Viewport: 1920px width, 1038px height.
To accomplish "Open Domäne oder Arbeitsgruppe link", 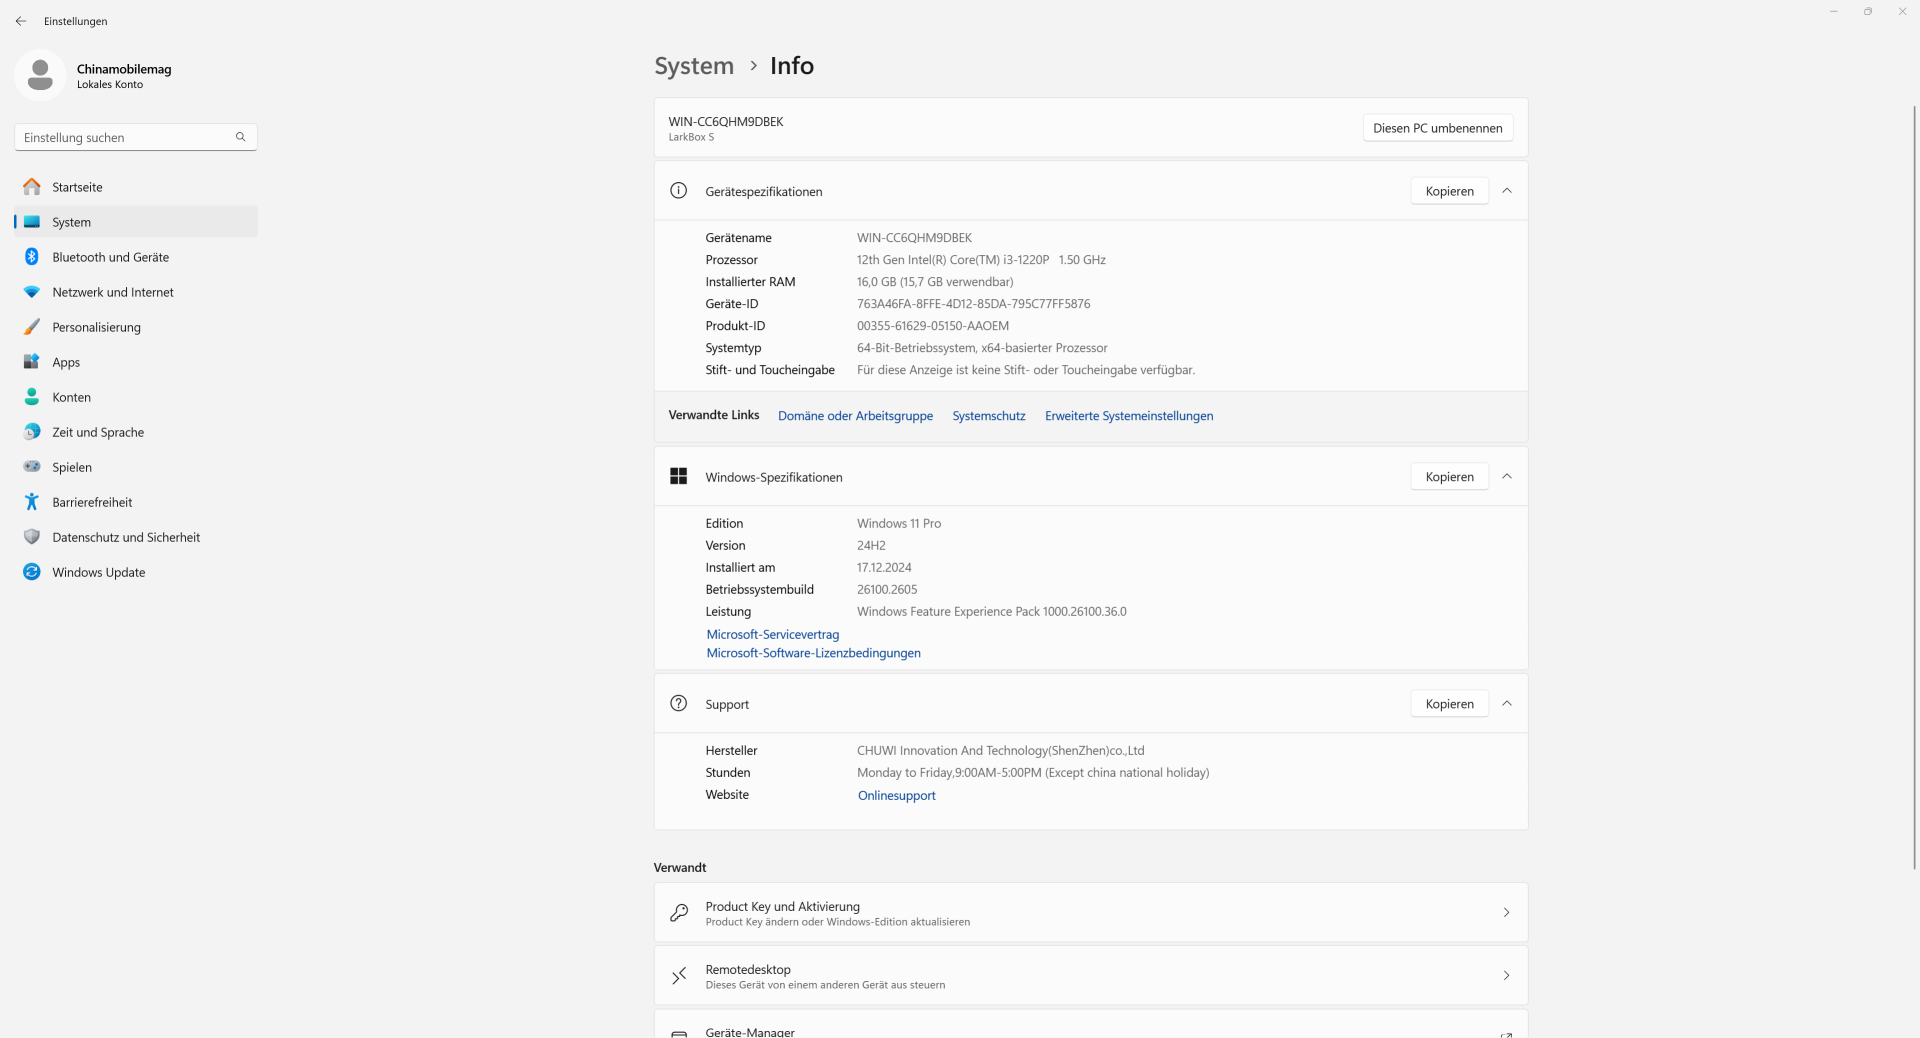I will click(855, 416).
